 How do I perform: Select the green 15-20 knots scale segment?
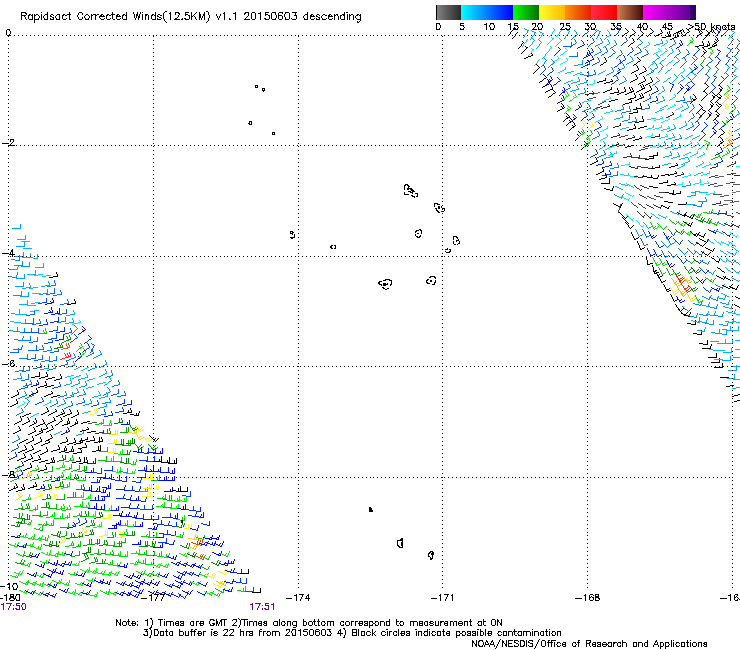[x=526, y=12]
